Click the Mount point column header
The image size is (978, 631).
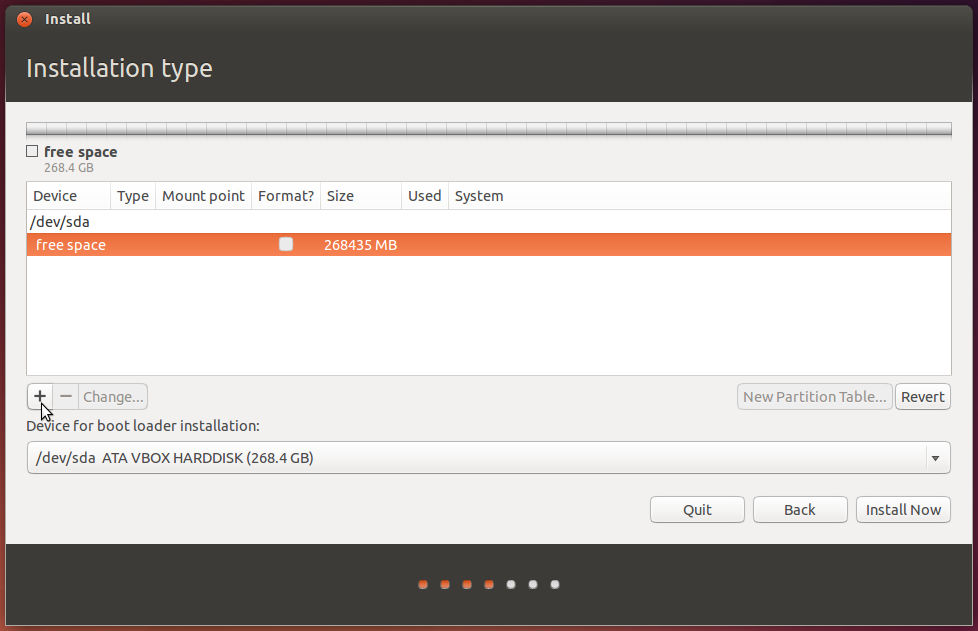click(203, 196)
